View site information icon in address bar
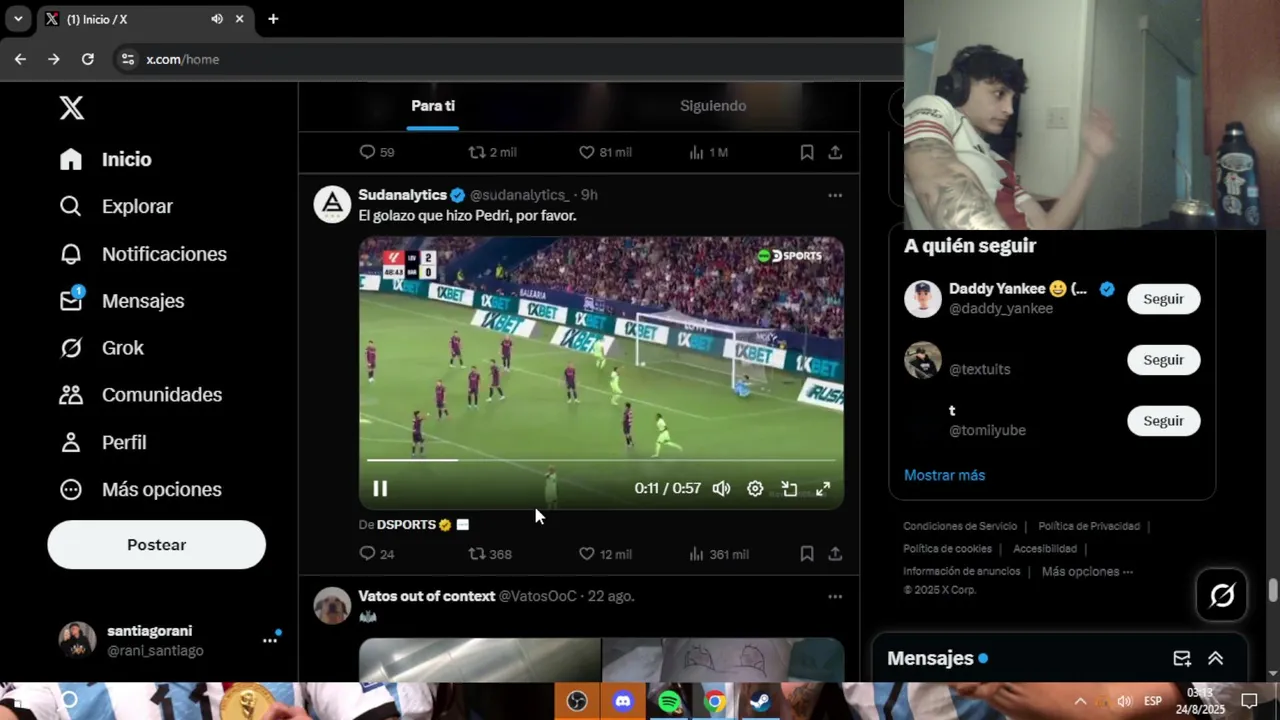The height and width of the screenshot is (720, 1280). 128,59
